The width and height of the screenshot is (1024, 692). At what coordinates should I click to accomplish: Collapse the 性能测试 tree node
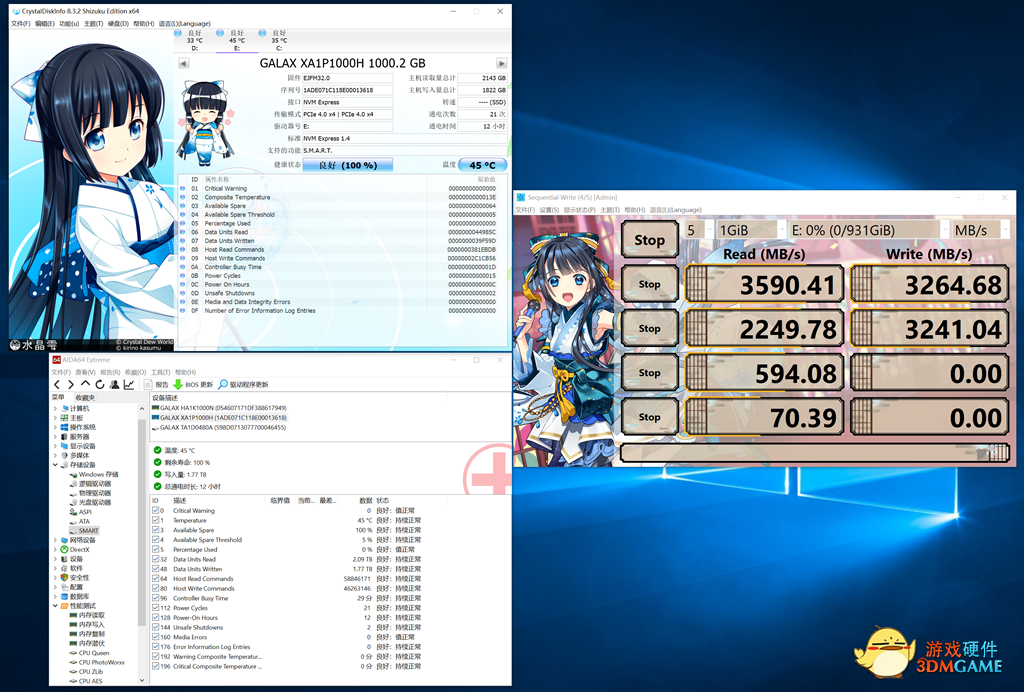[56, 606]
